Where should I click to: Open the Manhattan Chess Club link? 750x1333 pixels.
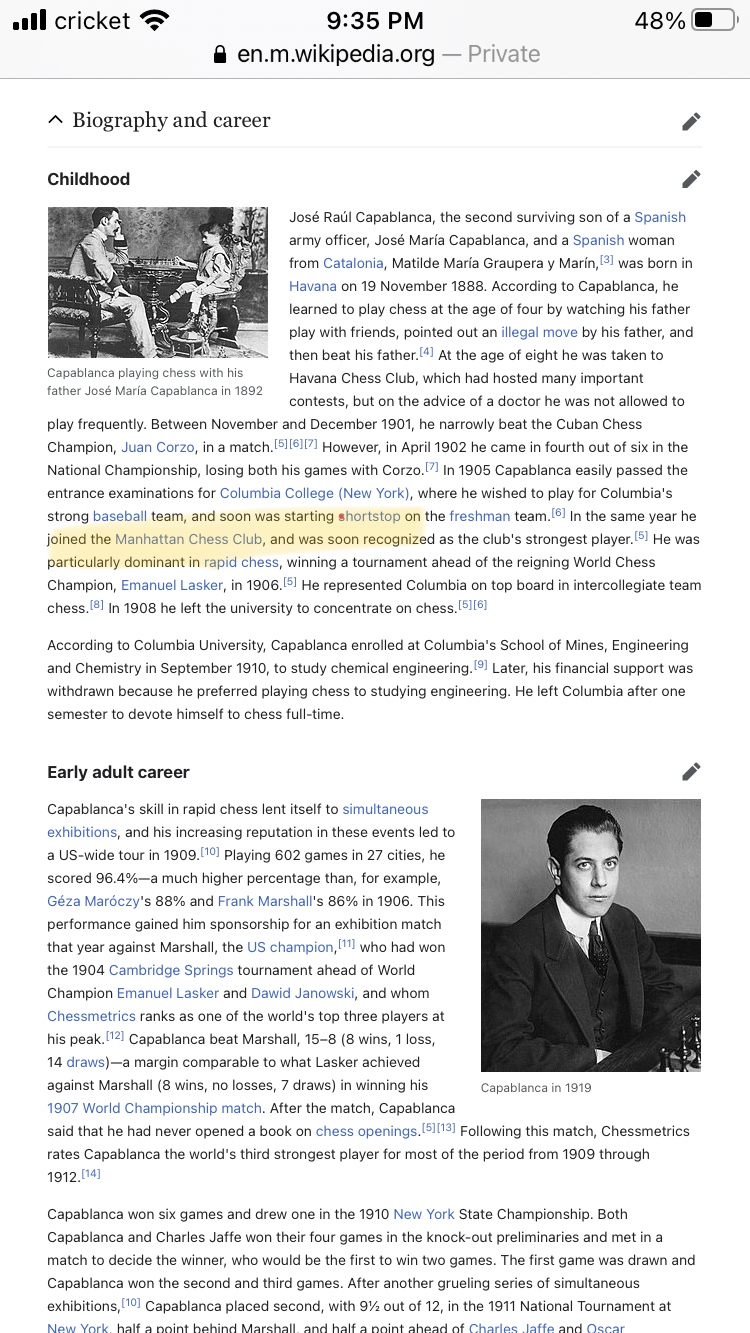[x=188, y=539]
